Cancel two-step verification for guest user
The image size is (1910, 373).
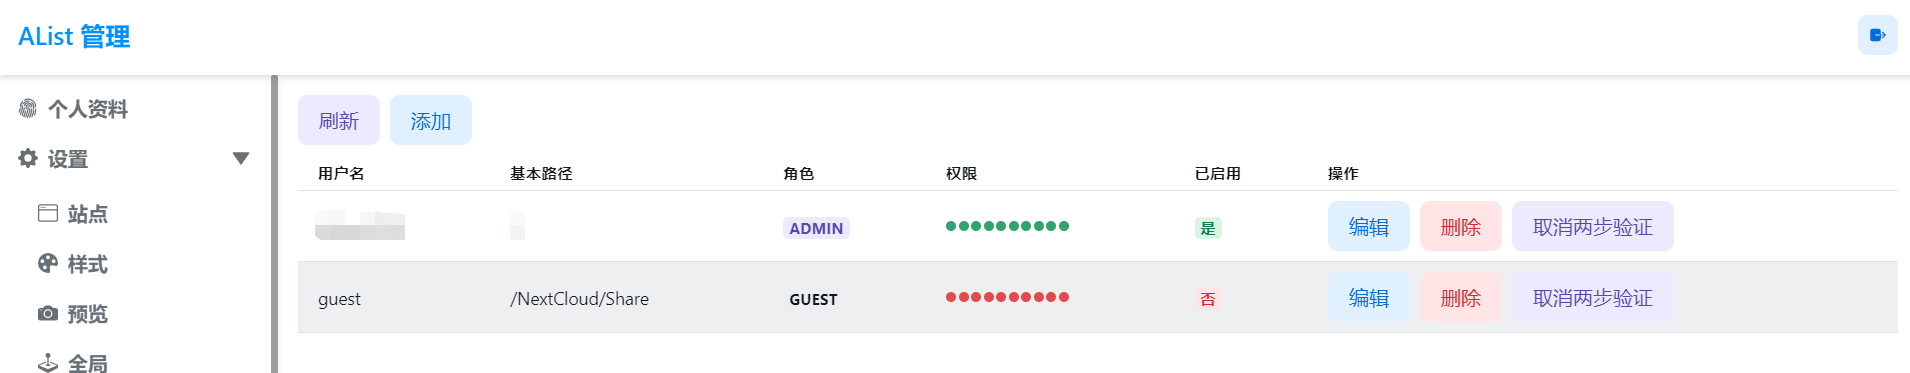[x=1593, y=297]
